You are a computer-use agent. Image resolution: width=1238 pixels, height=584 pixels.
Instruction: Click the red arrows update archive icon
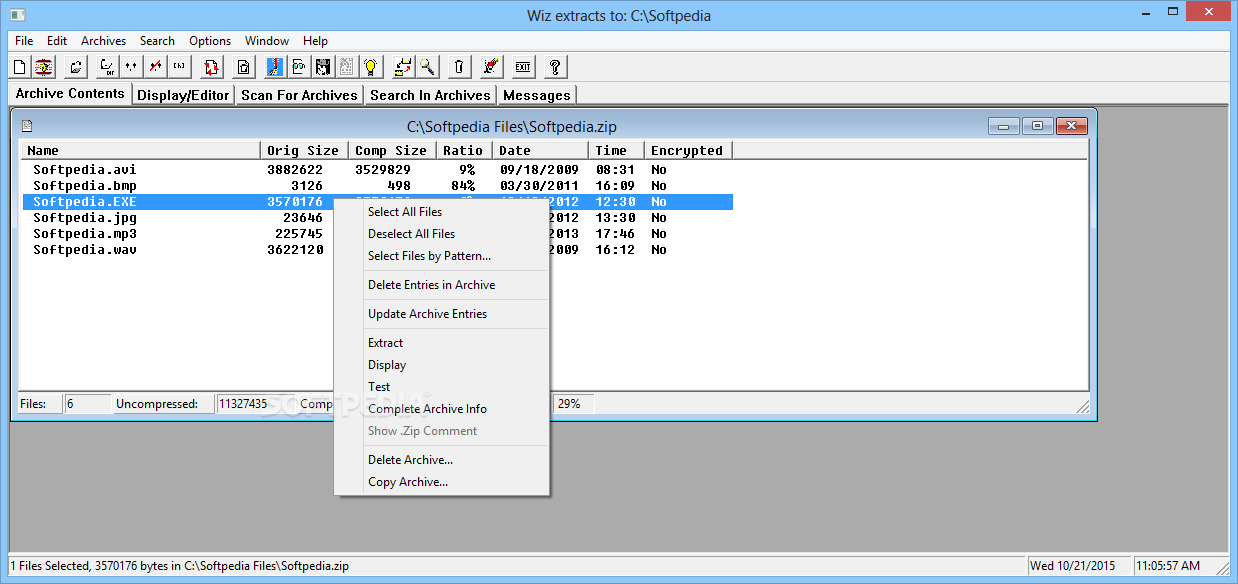(211, 67)
